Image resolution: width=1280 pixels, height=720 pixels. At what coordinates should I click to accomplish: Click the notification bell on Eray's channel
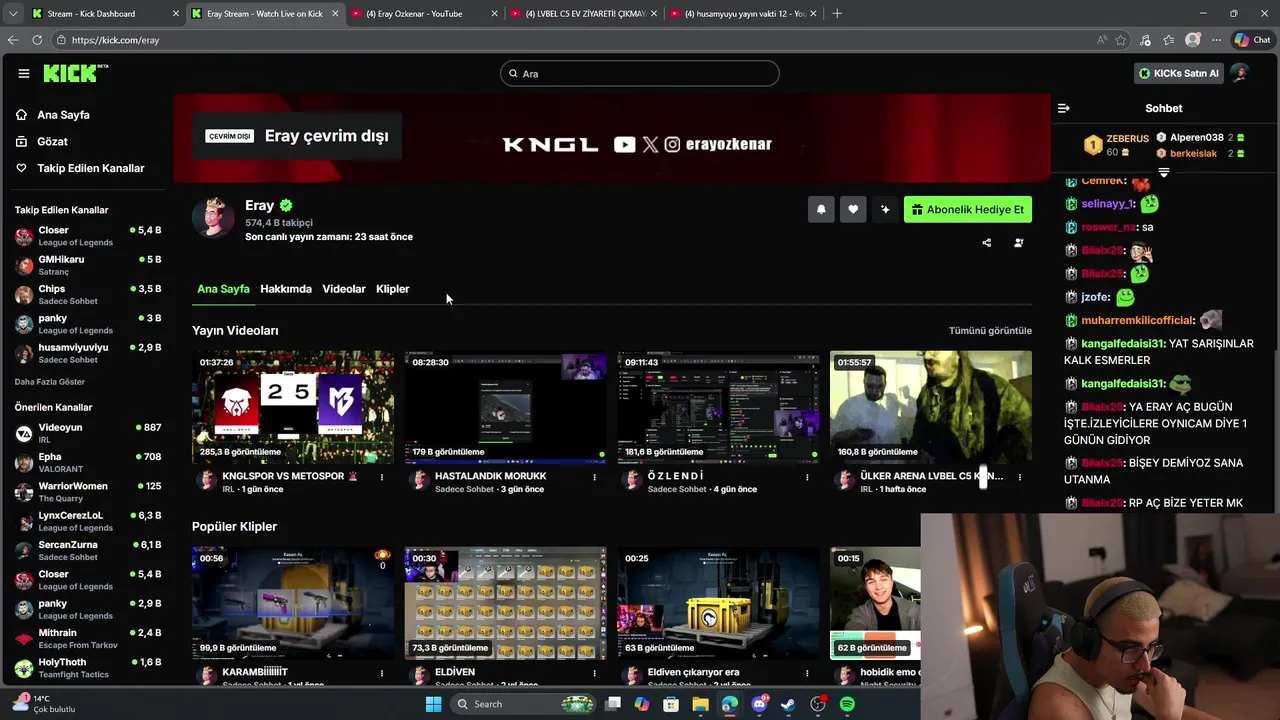[x=821, y=209]
